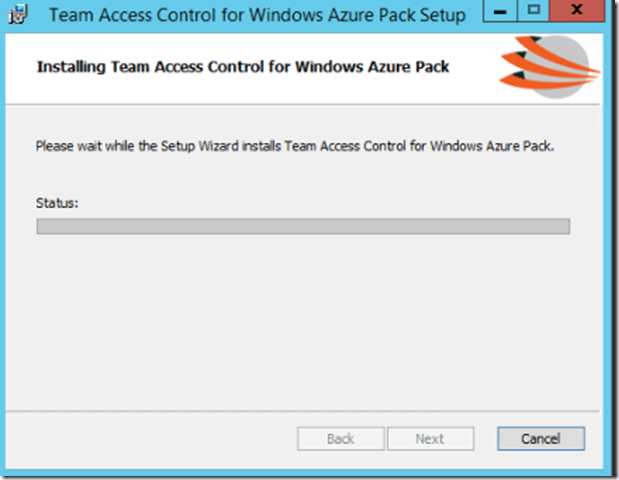Viewport: 619px width, 480px height.
Task: Click the bold "Installing Team Access Control" heading
Action: pyautogui.click(x=243, y=68)
